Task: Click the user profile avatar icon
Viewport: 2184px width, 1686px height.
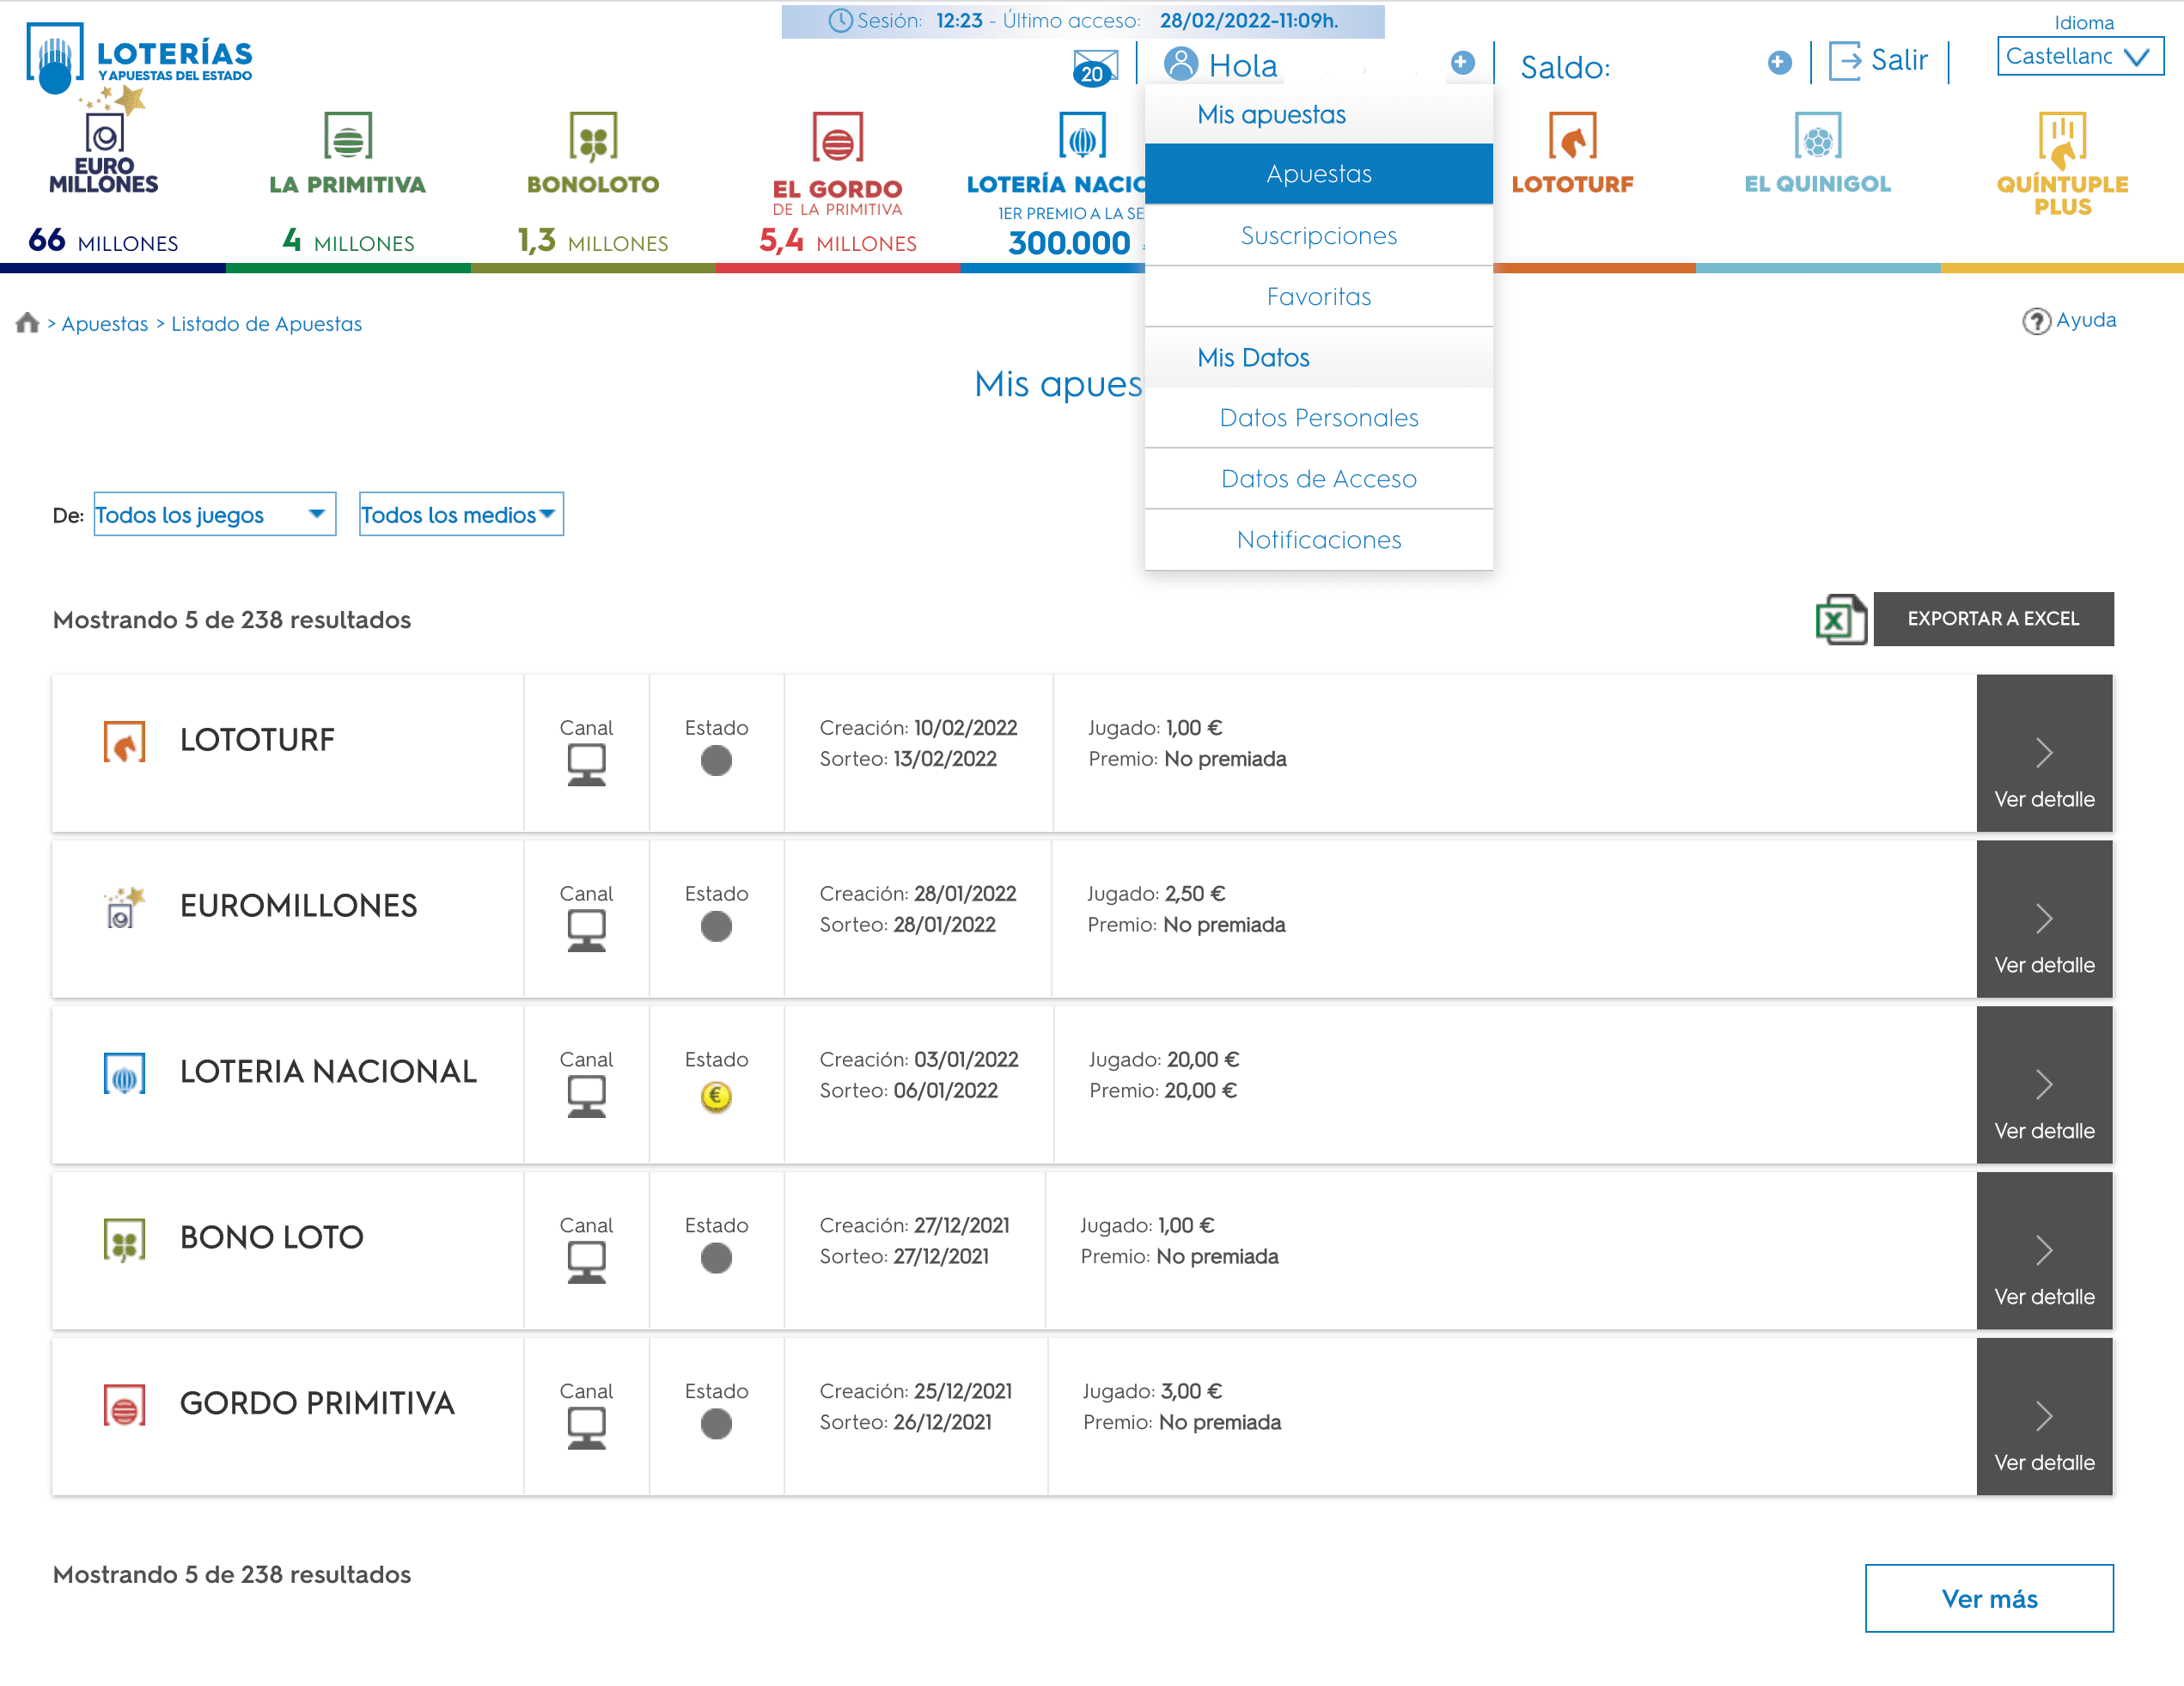Action: tap(1181, 63)
